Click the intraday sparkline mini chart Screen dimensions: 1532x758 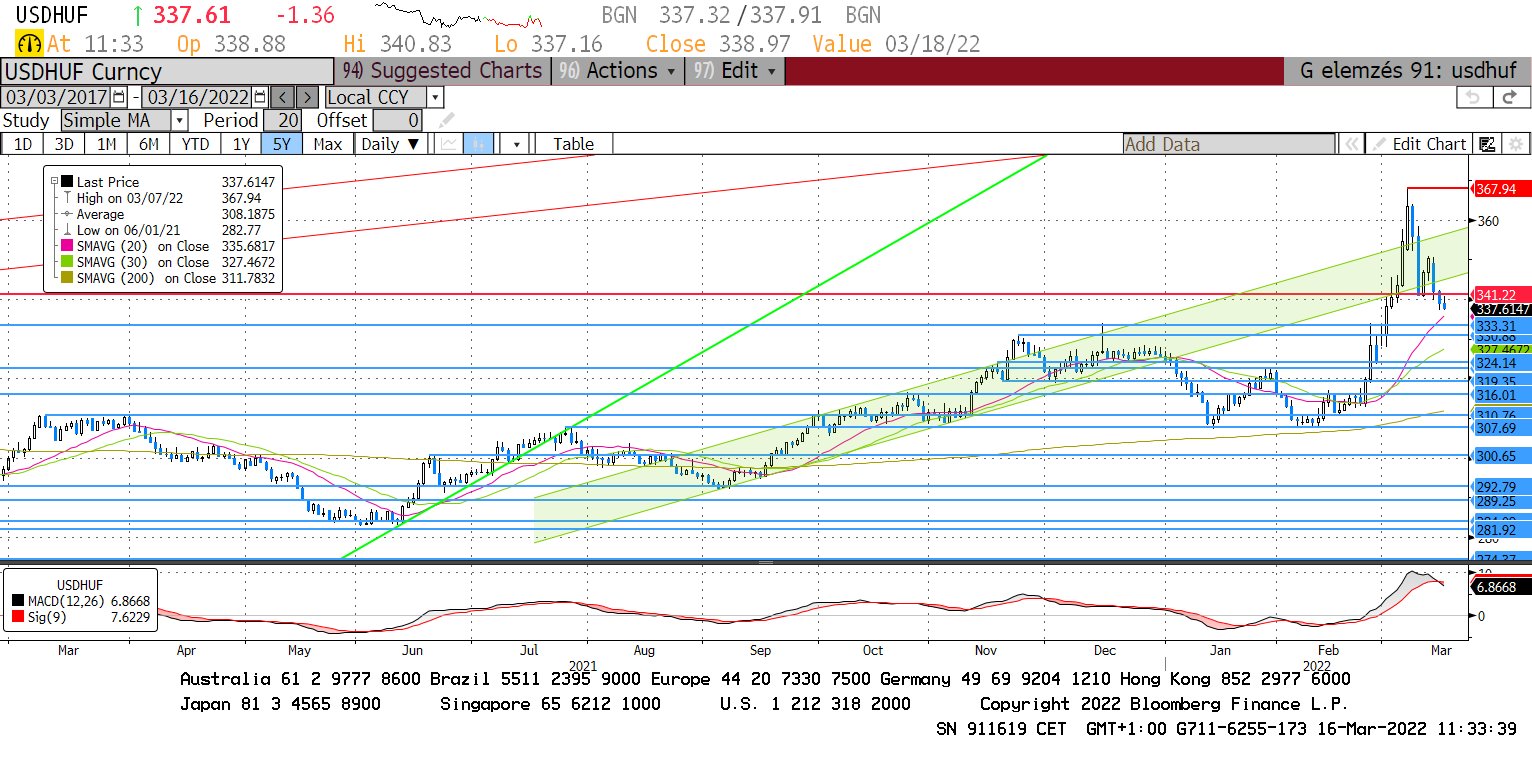(457, 16)
